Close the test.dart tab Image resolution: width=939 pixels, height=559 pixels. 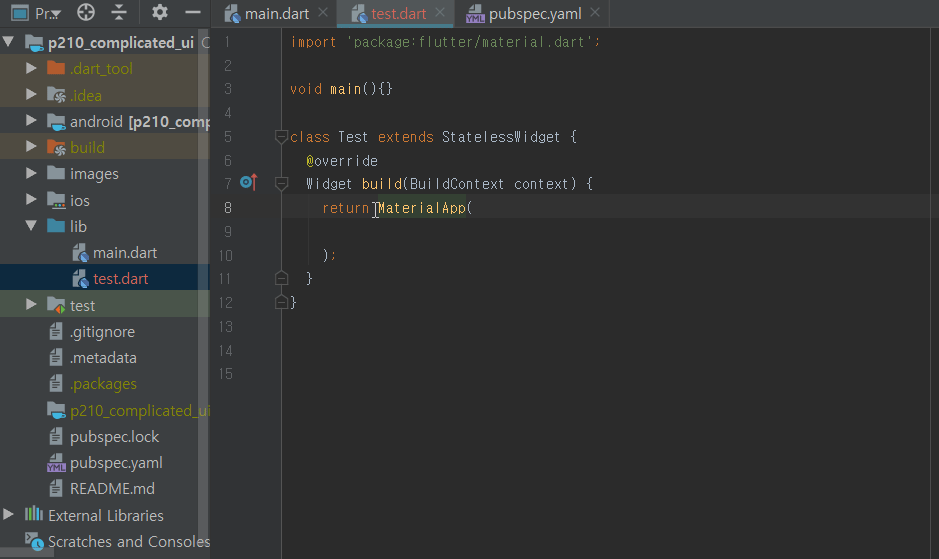tap(440, 13)
